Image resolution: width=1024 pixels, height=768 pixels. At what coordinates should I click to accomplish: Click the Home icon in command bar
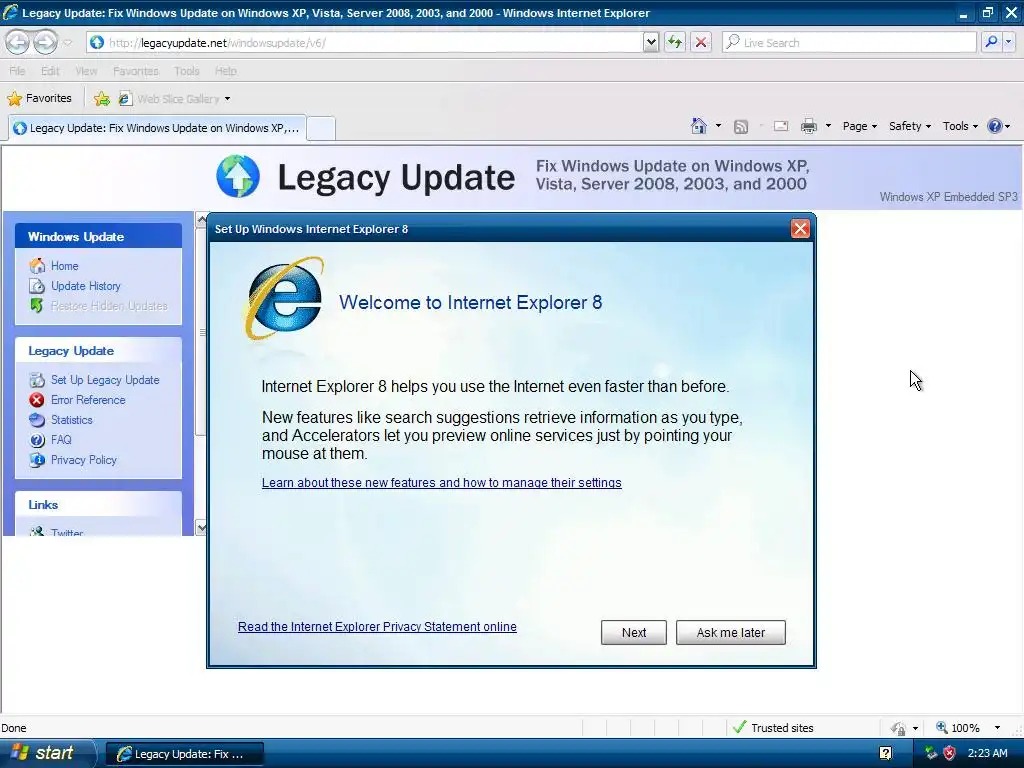point(699,126)
